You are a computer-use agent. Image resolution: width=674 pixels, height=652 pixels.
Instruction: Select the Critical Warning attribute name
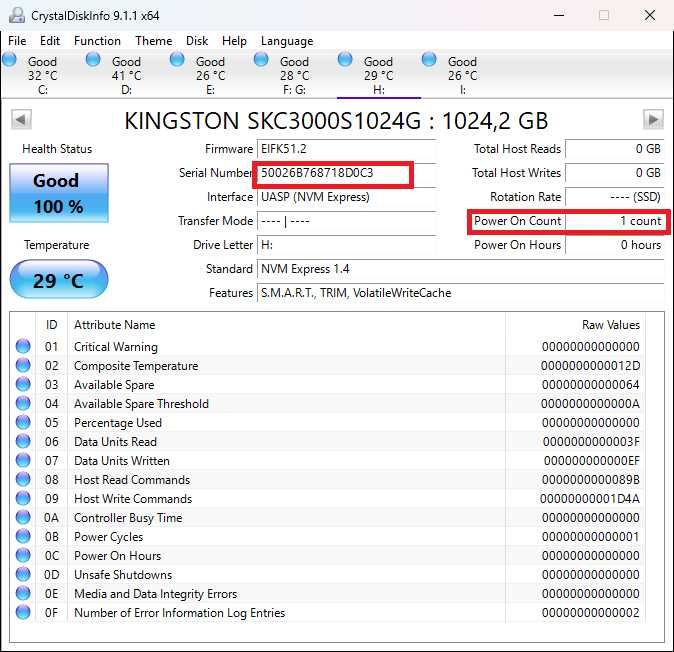point(116,347)
